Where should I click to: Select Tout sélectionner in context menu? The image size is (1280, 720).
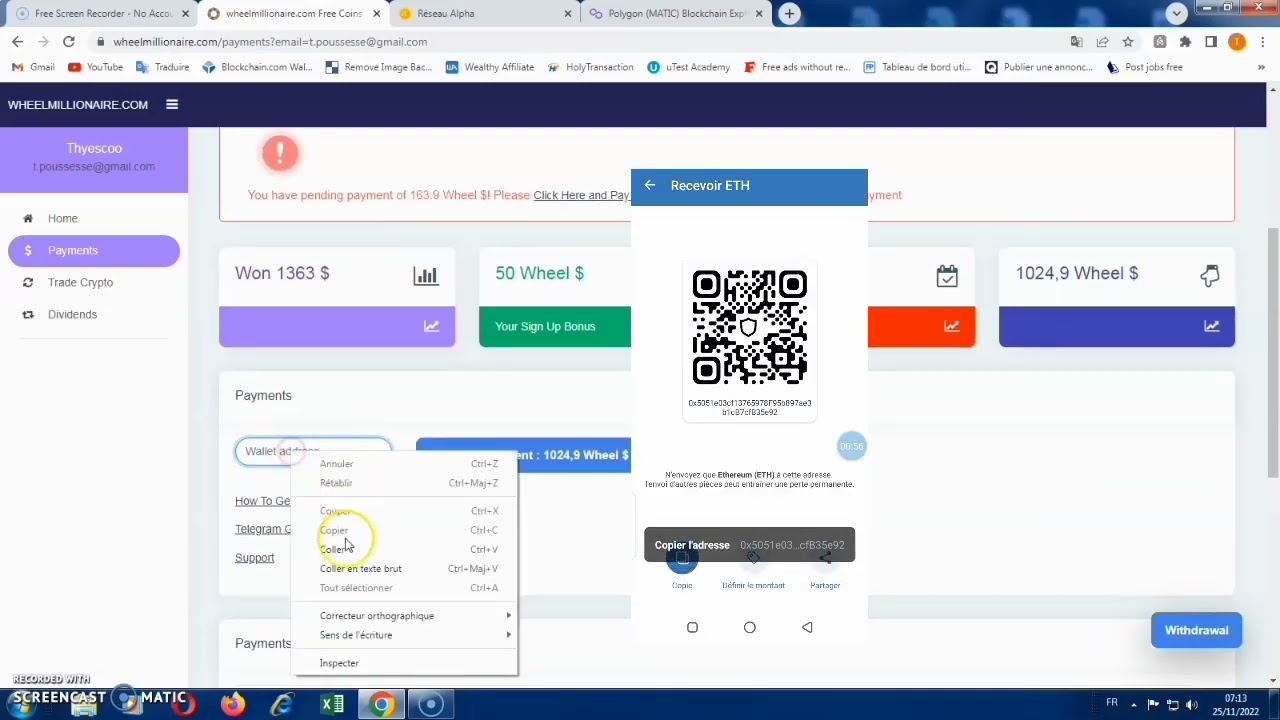pyautogui.click(x=405, y=588)
